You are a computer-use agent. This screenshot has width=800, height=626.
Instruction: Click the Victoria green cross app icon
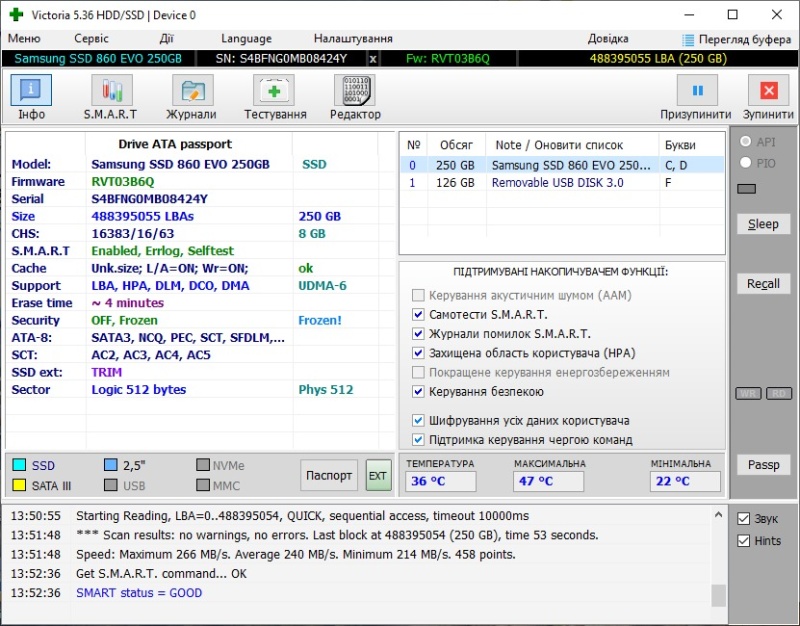tap(16, 14)
